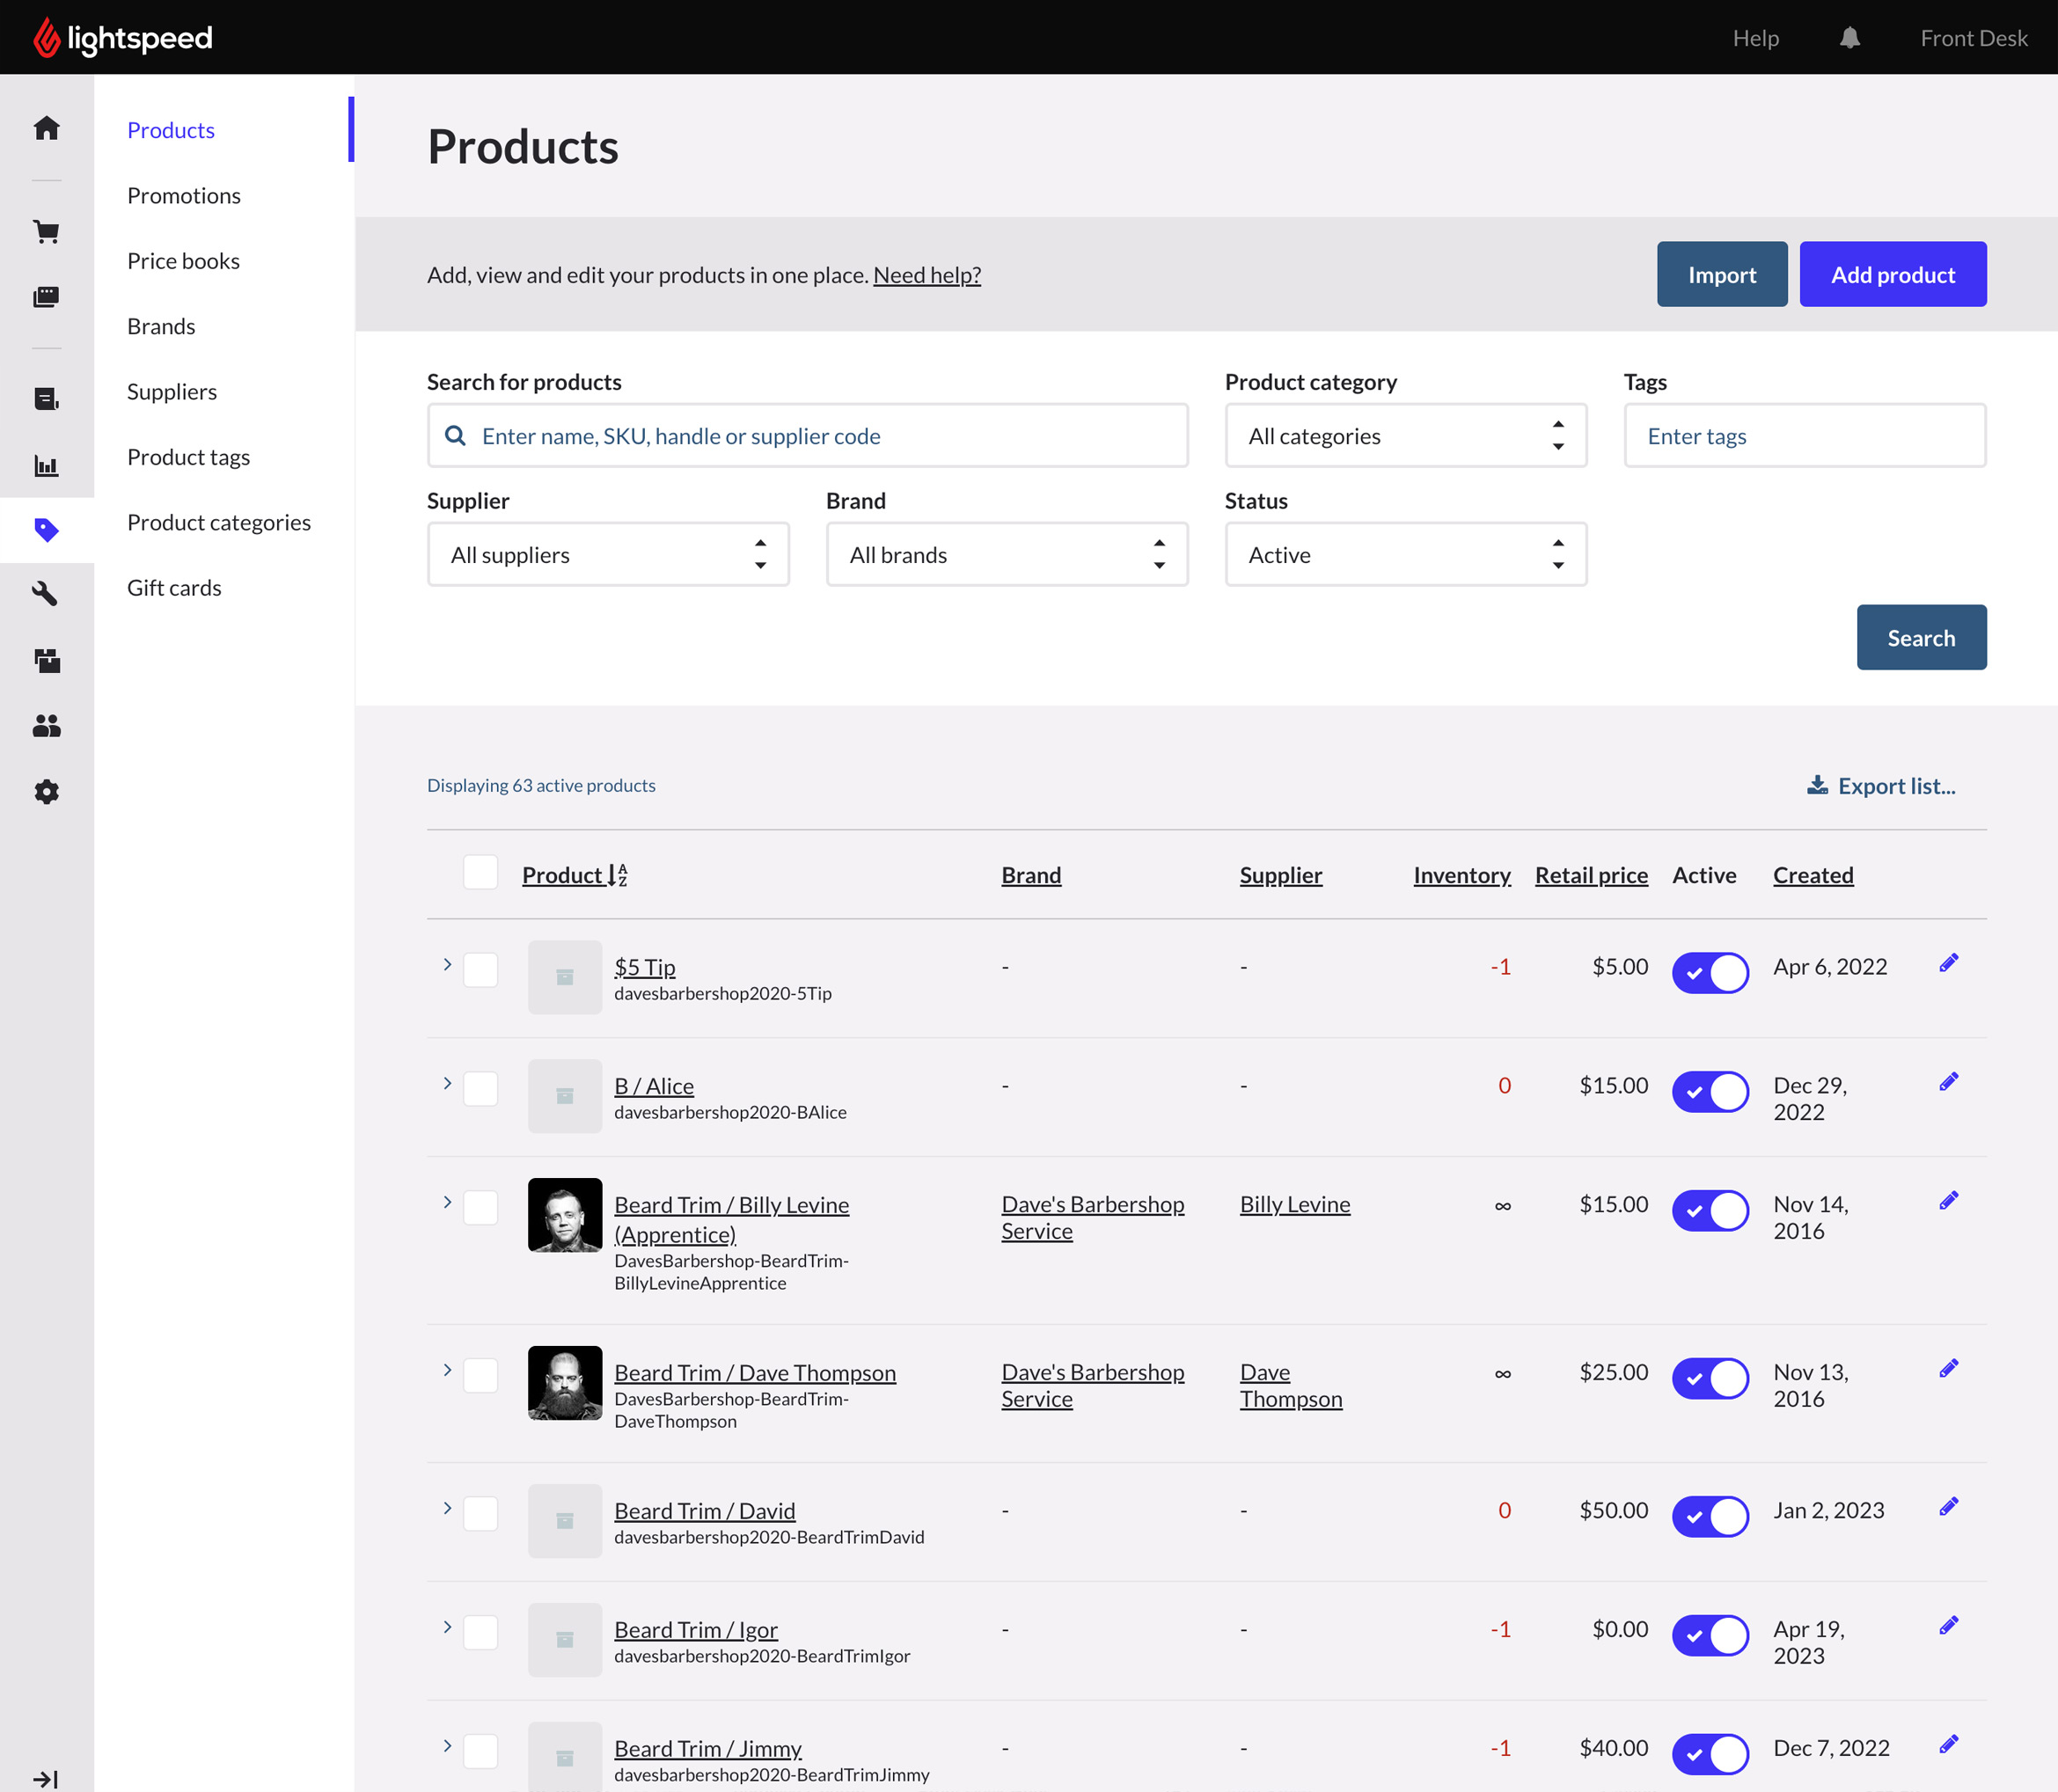This screenshot has width=2058, height=1792.
Task: Toggle off active switch for B / Alice
Action: pyautogui.click(x=1710, y=1091)
